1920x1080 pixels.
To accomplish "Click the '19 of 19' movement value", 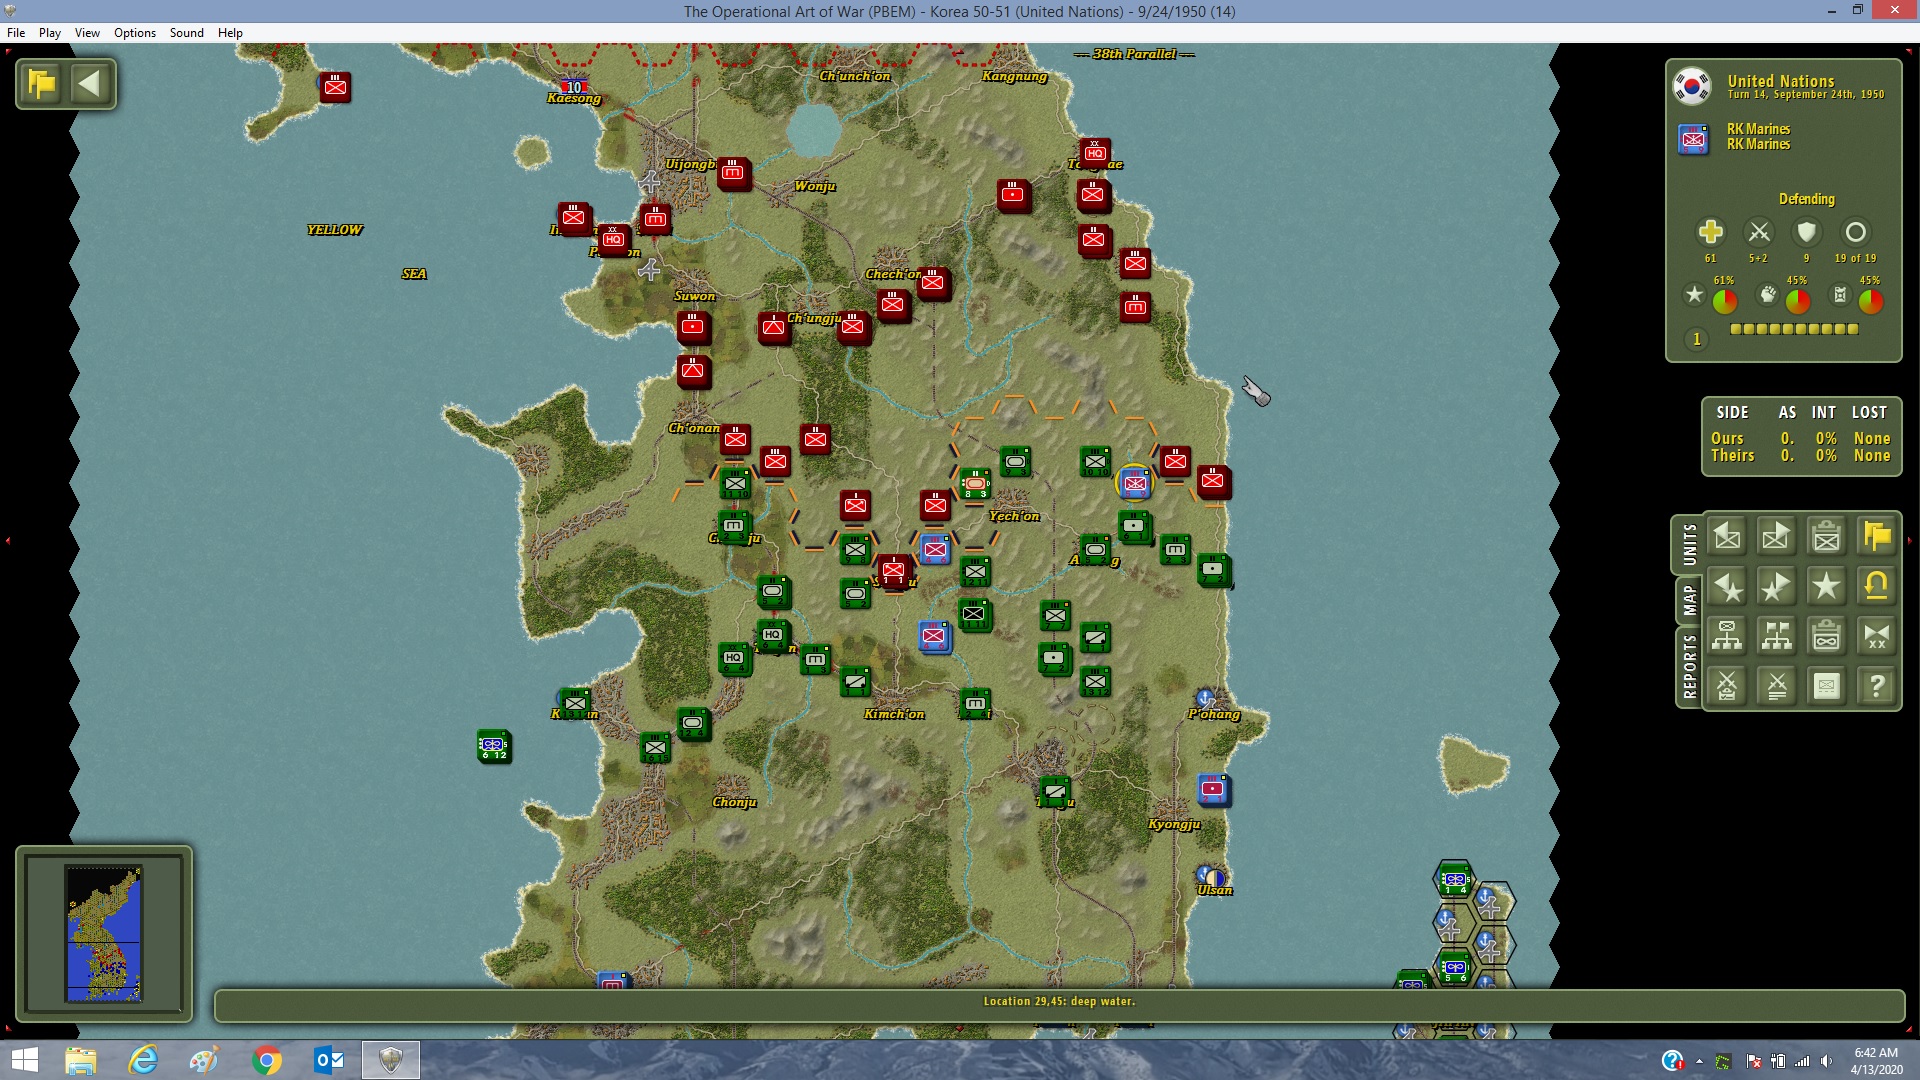I will click(1855, 258).
